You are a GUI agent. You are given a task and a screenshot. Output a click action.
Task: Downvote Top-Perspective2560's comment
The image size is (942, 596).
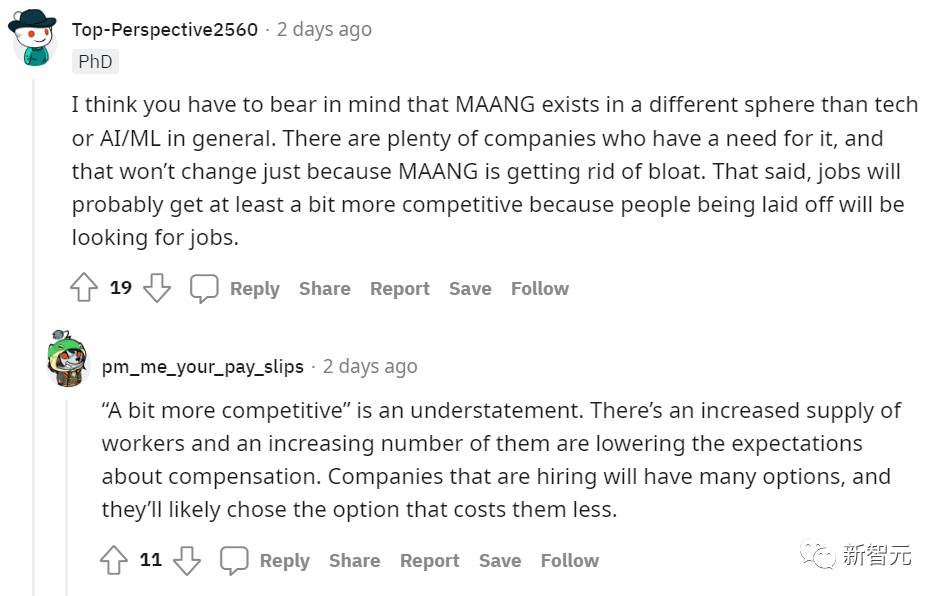[x=157, y=289]
